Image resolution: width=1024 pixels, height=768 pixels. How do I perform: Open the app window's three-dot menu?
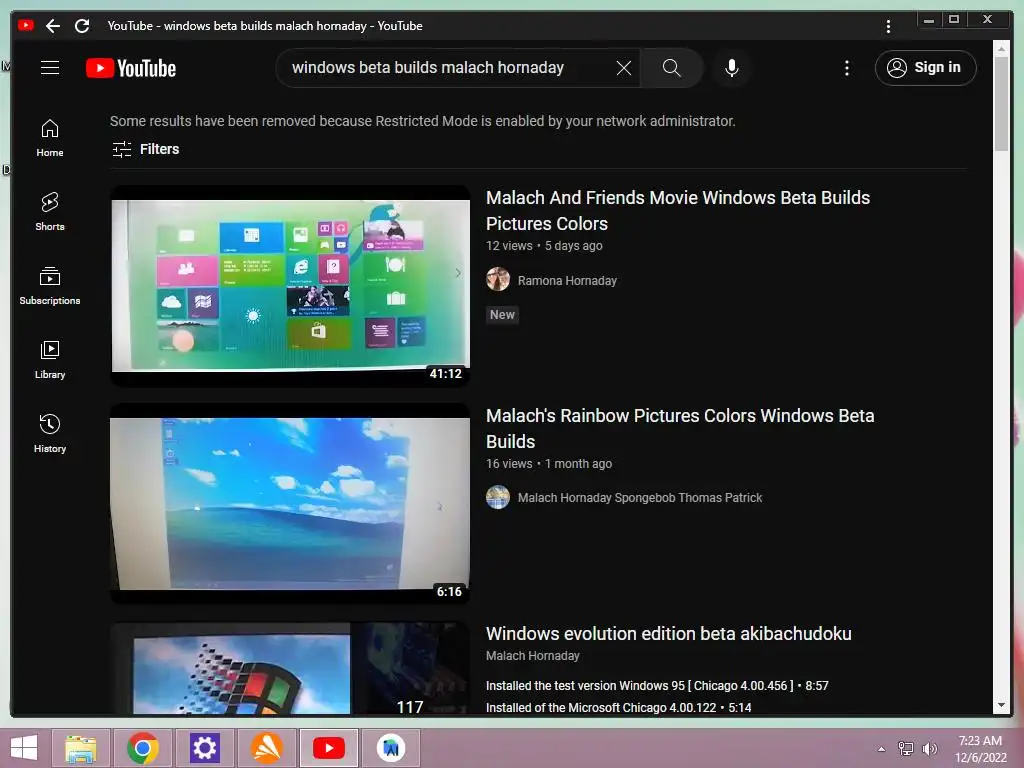pyautogui.click(x=888, y=26)
